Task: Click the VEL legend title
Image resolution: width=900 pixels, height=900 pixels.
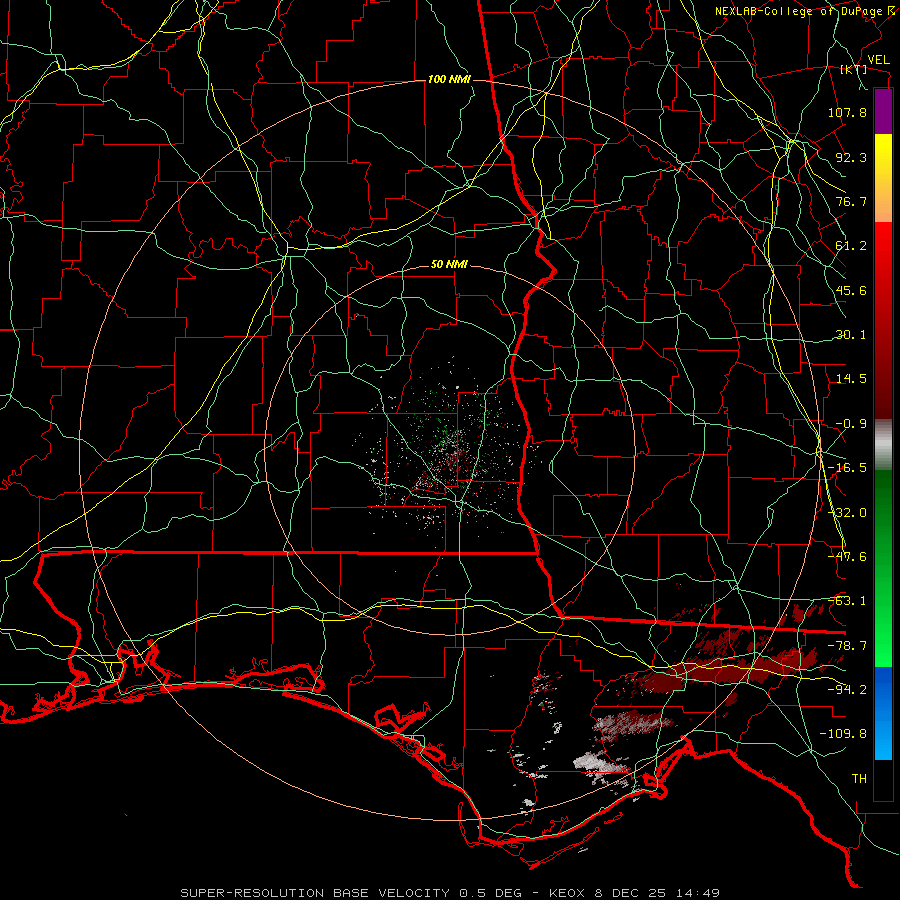Action: point(878,60)
